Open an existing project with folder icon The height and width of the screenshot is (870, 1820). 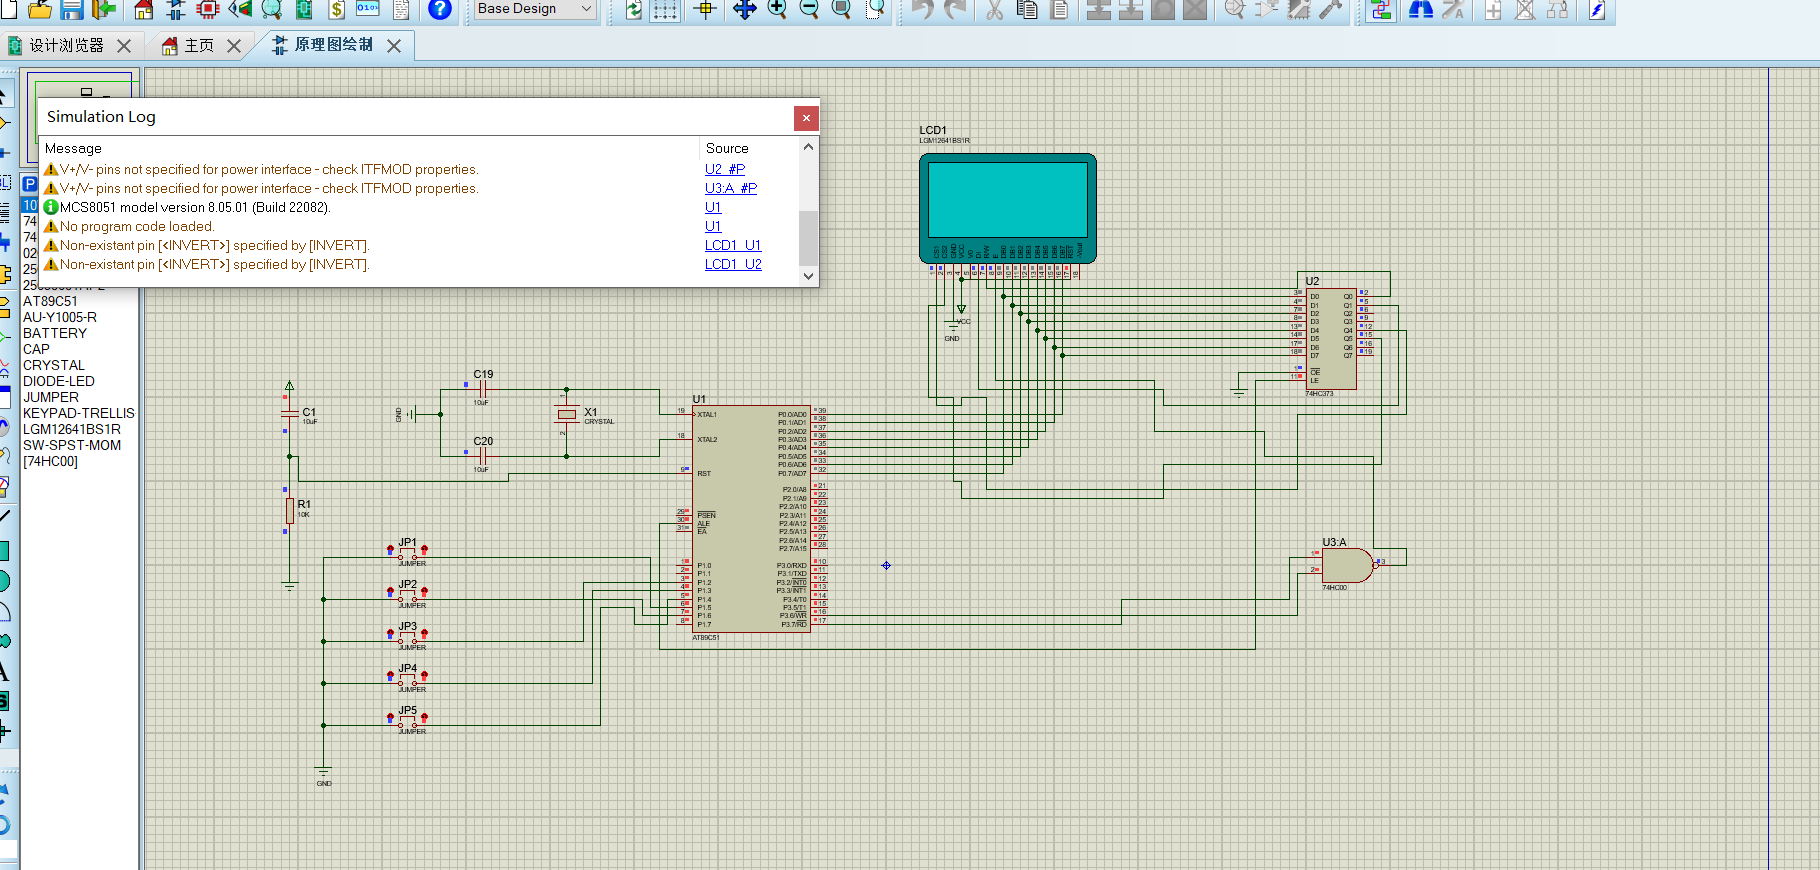click(x=39, y=10)
